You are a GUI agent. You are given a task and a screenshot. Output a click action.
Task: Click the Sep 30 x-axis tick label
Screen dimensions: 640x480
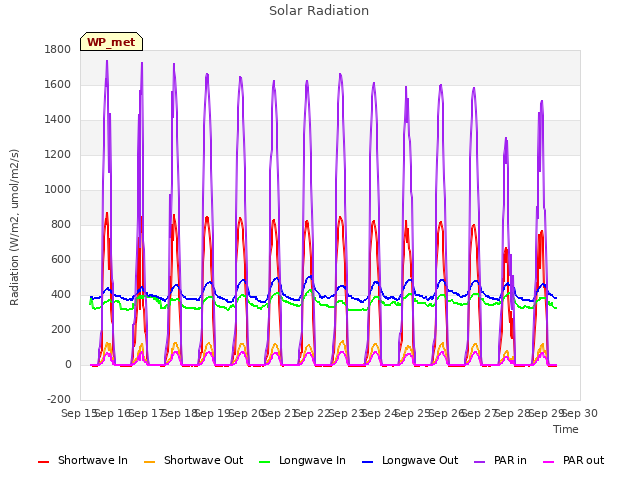point(580,413)
